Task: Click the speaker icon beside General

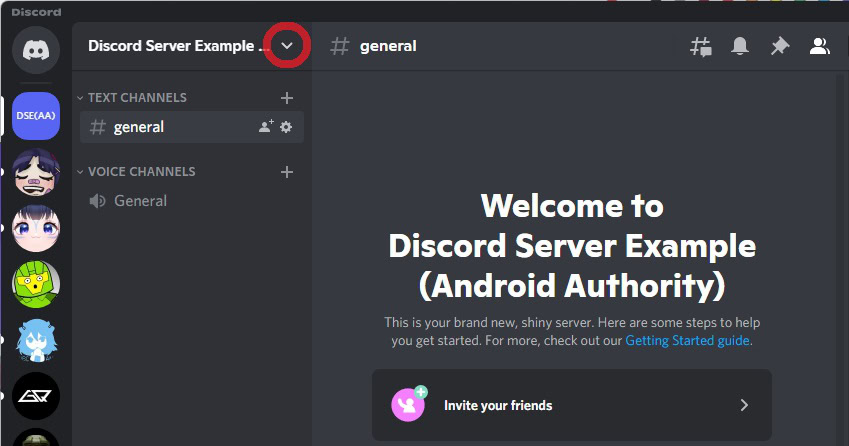Action: (x=97, y=201)
